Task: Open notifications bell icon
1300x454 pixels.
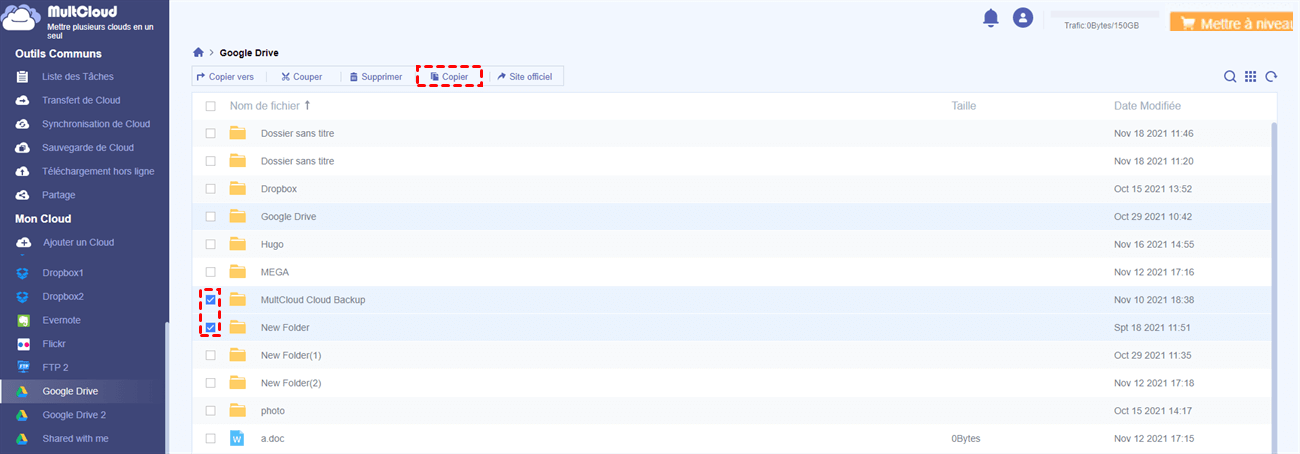Action: coord(991,17)
